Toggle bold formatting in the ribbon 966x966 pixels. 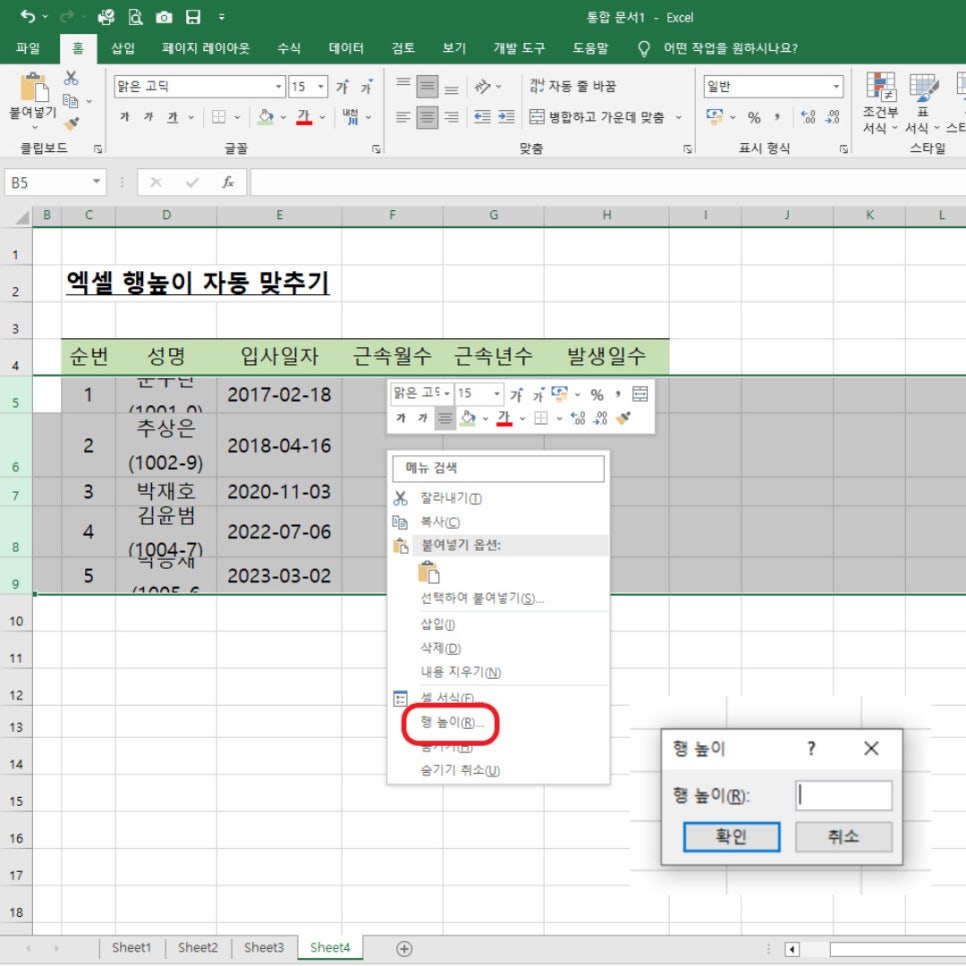click(x=125, y=116)
